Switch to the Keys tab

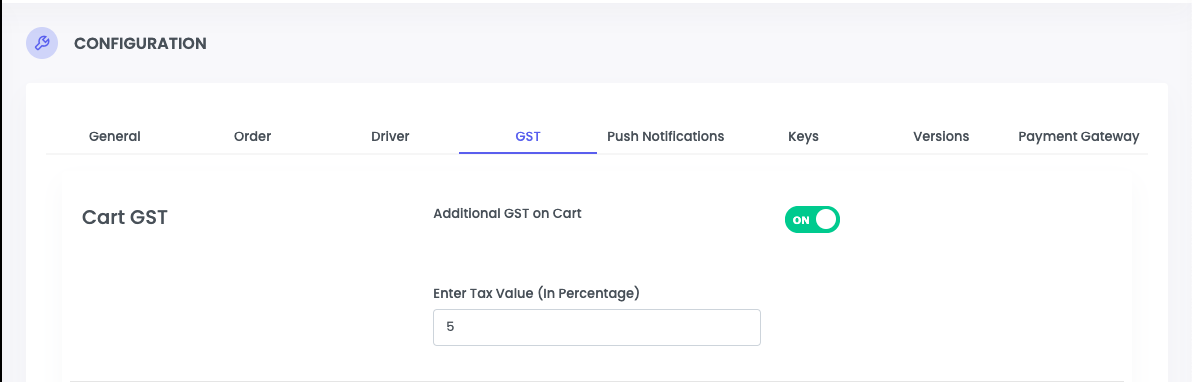pos(804,137)
